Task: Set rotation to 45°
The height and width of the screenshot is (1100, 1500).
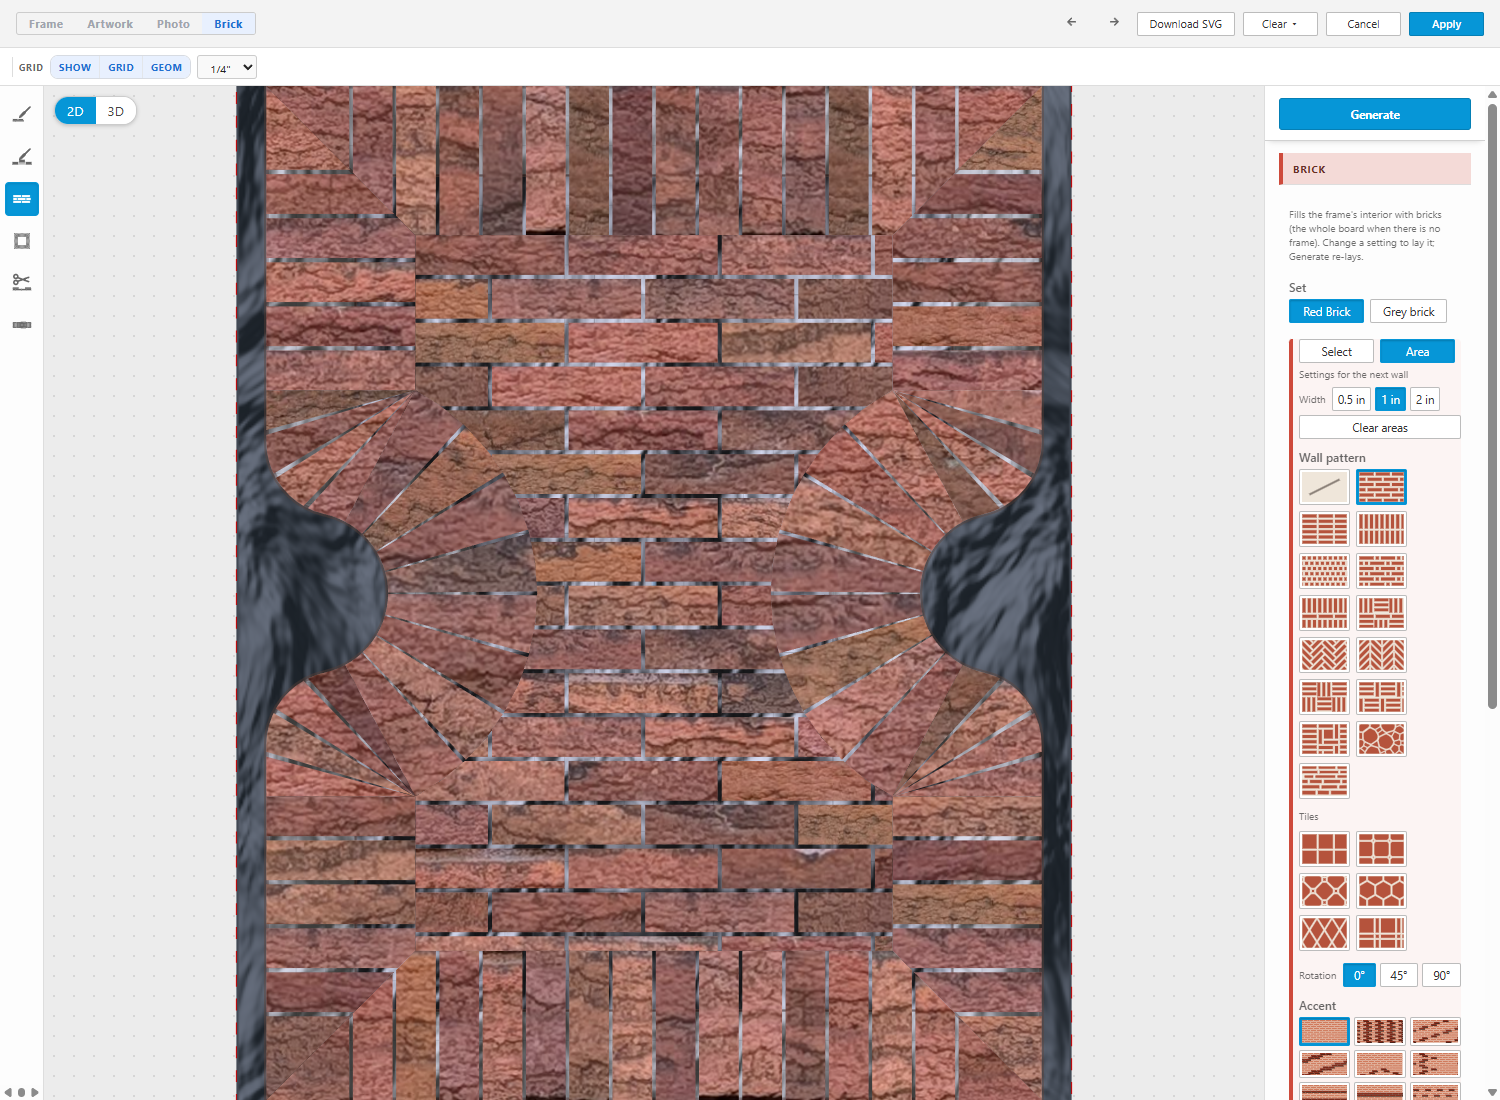Action: 1398,976
